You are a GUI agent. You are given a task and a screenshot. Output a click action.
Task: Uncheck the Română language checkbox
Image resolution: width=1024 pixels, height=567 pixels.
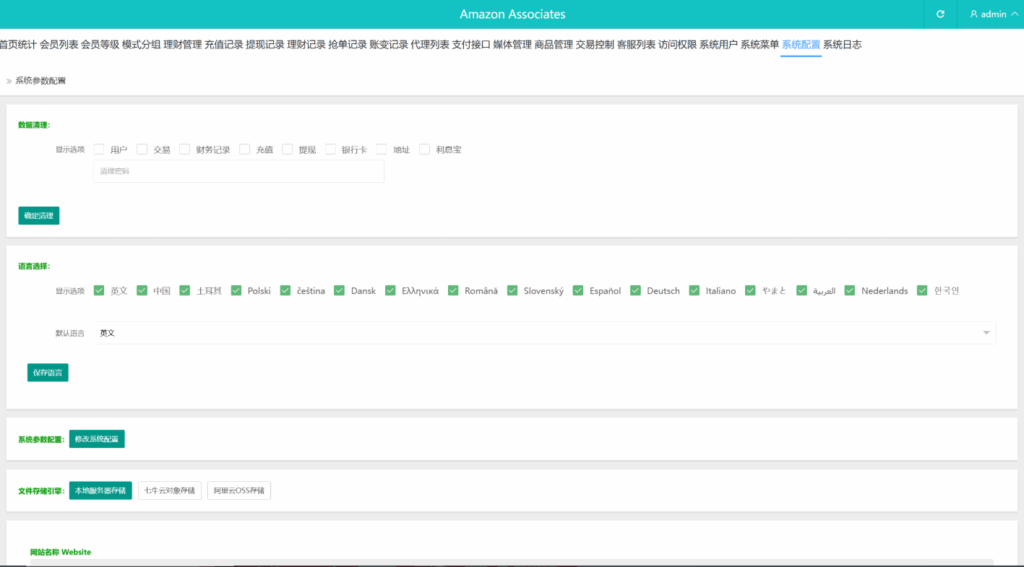click(453, 290)
